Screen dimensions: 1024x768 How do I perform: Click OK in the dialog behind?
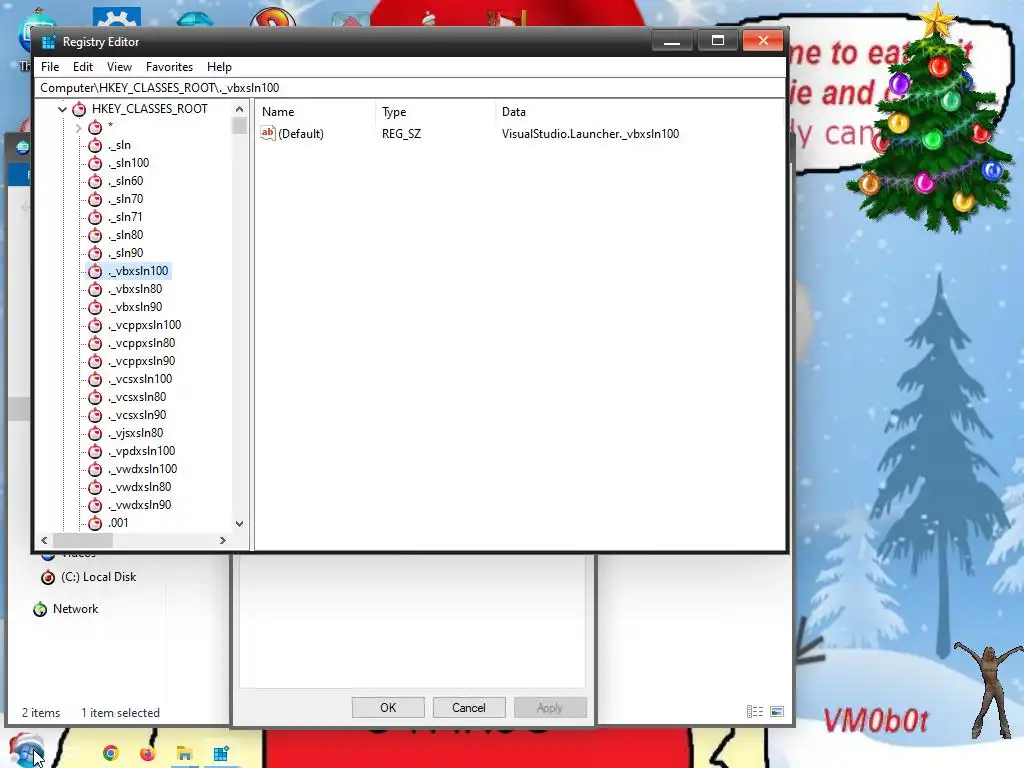[388, 708]
